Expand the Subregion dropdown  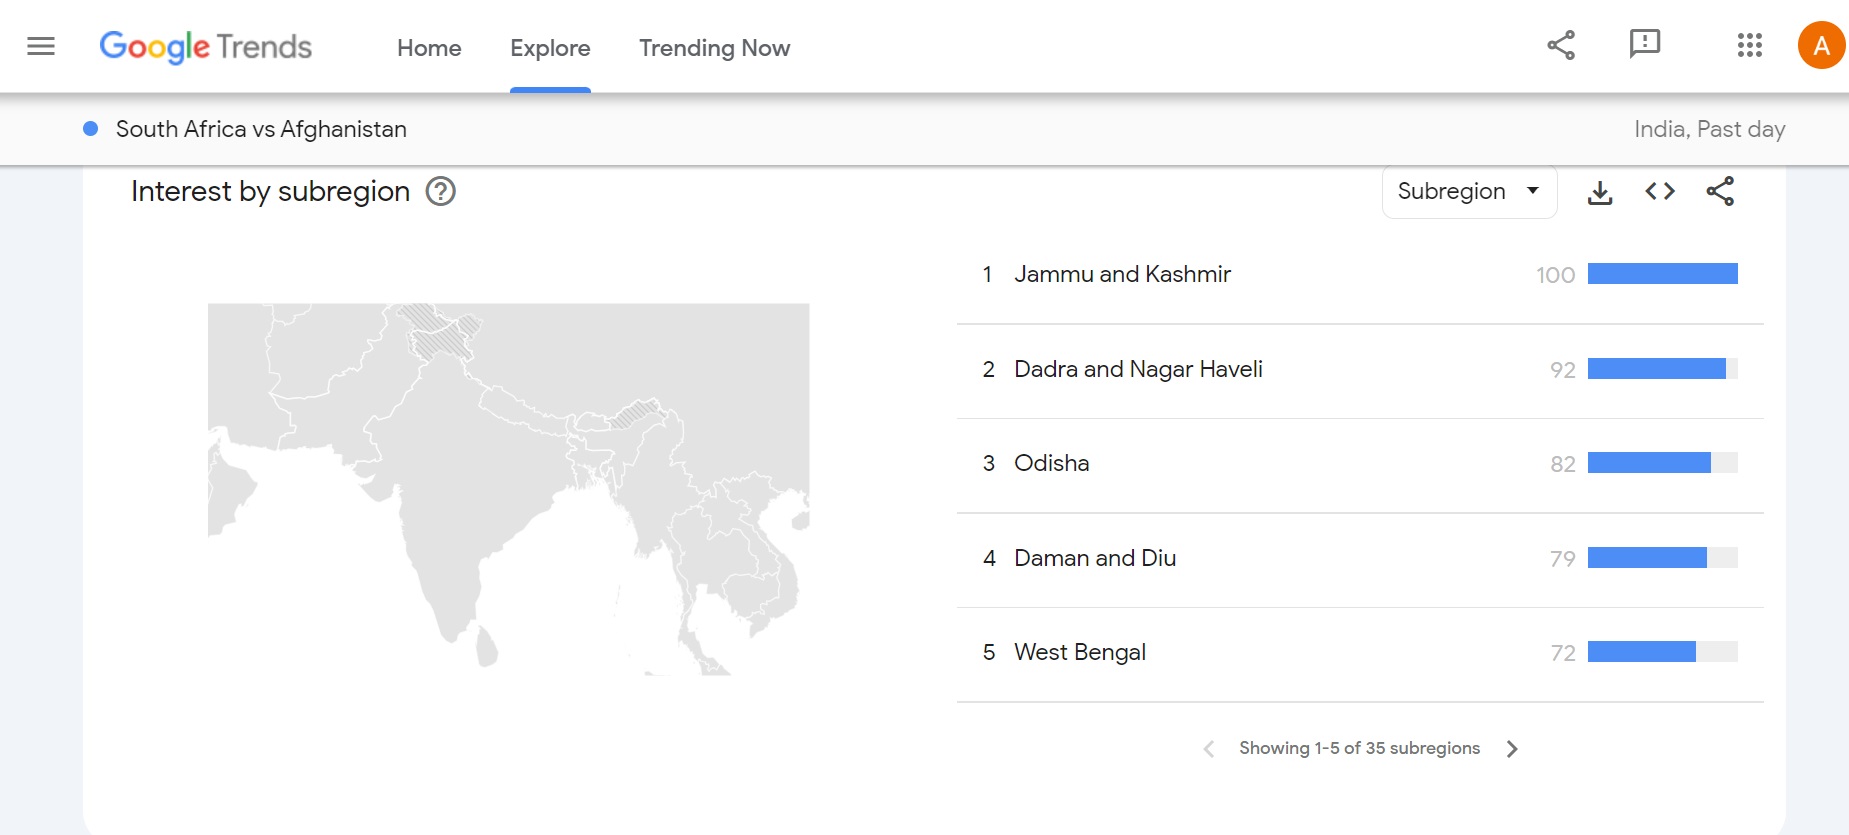[1469, 191]
